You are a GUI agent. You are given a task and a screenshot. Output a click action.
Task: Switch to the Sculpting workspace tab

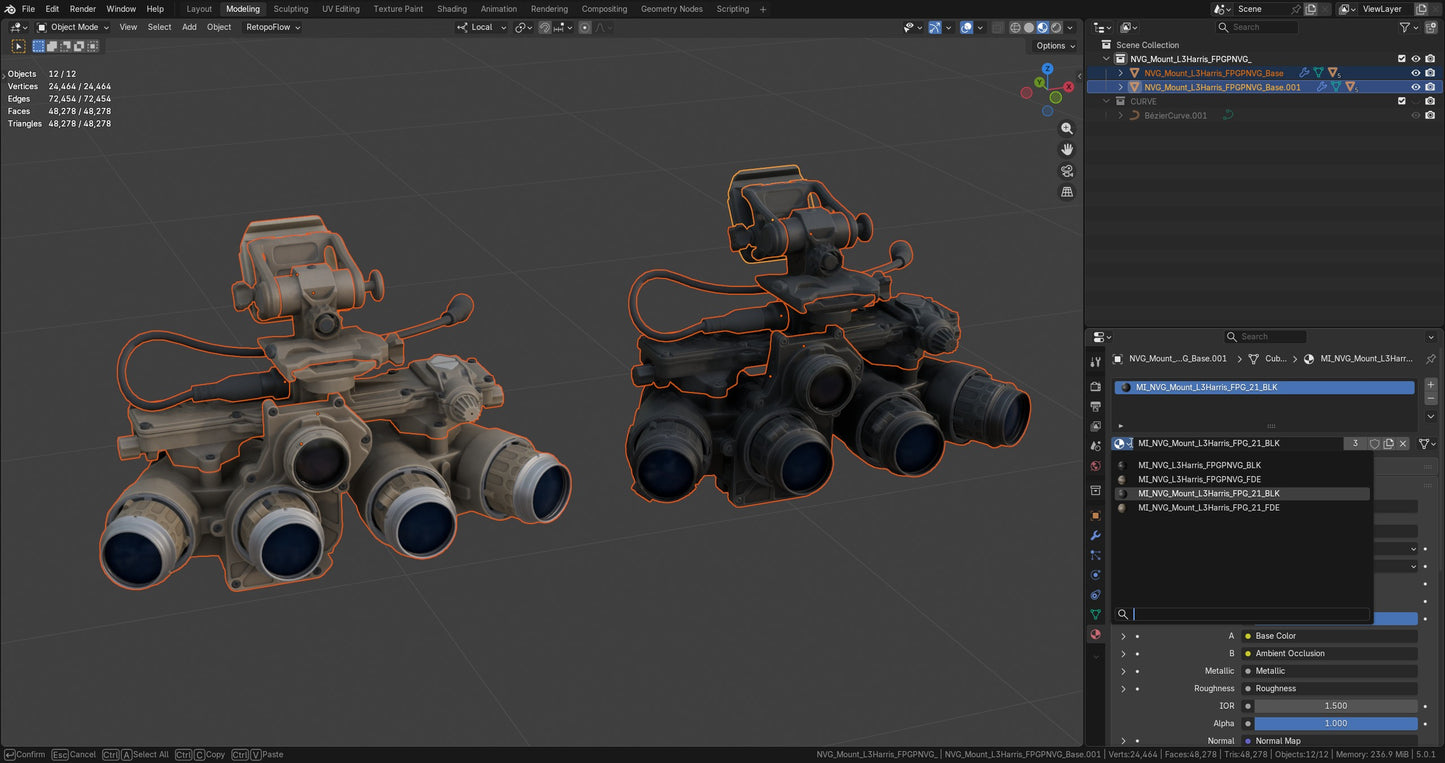(x=290, y=8)
